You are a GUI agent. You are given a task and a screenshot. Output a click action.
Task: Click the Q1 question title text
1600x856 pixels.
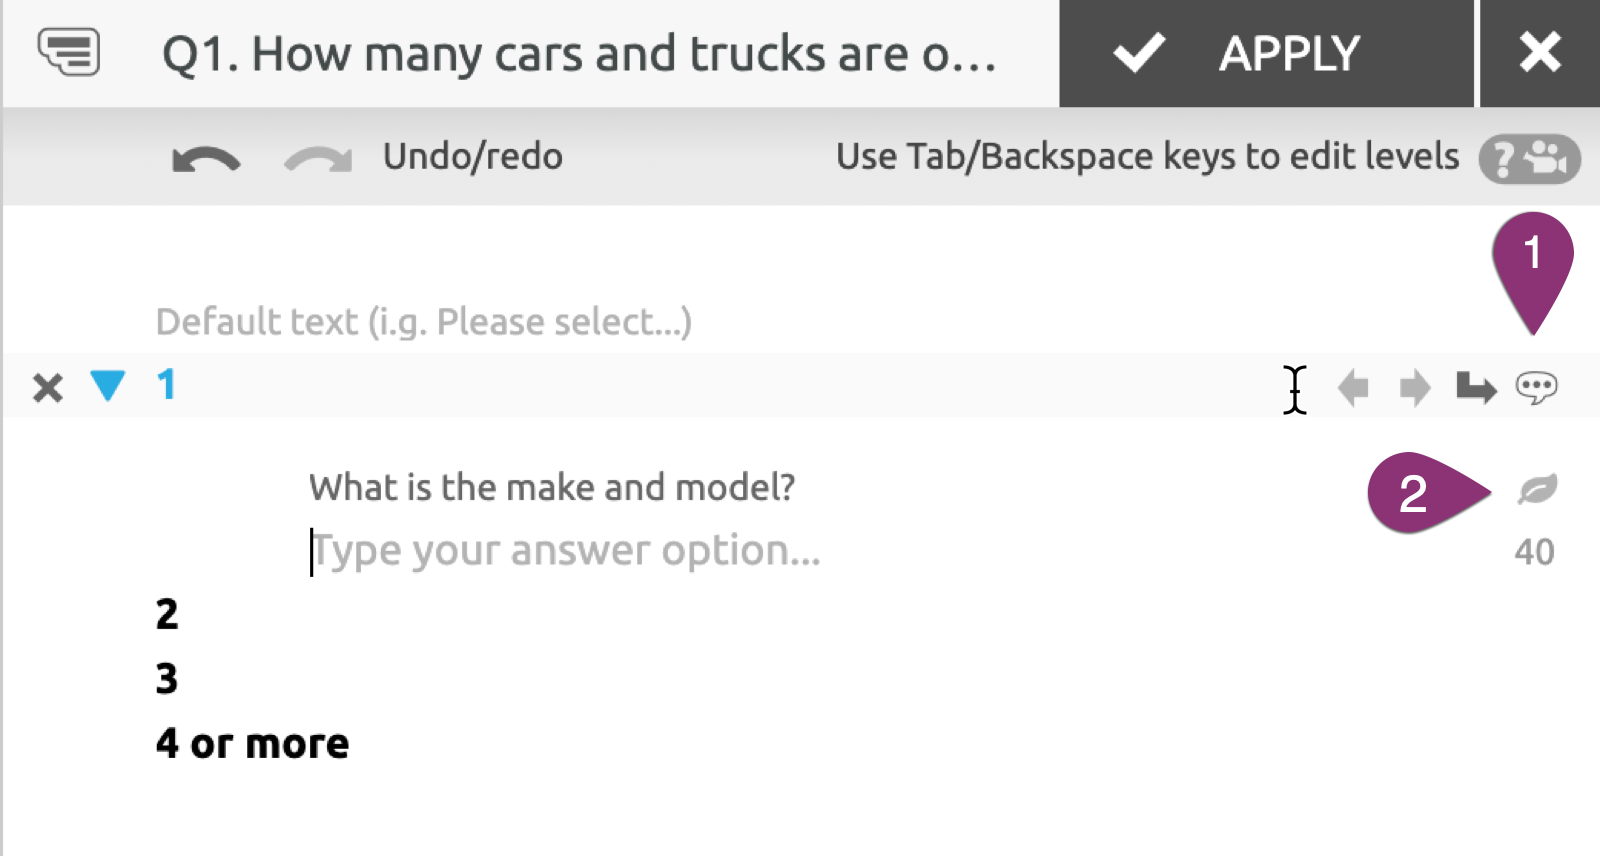click(x=580, y=54)
